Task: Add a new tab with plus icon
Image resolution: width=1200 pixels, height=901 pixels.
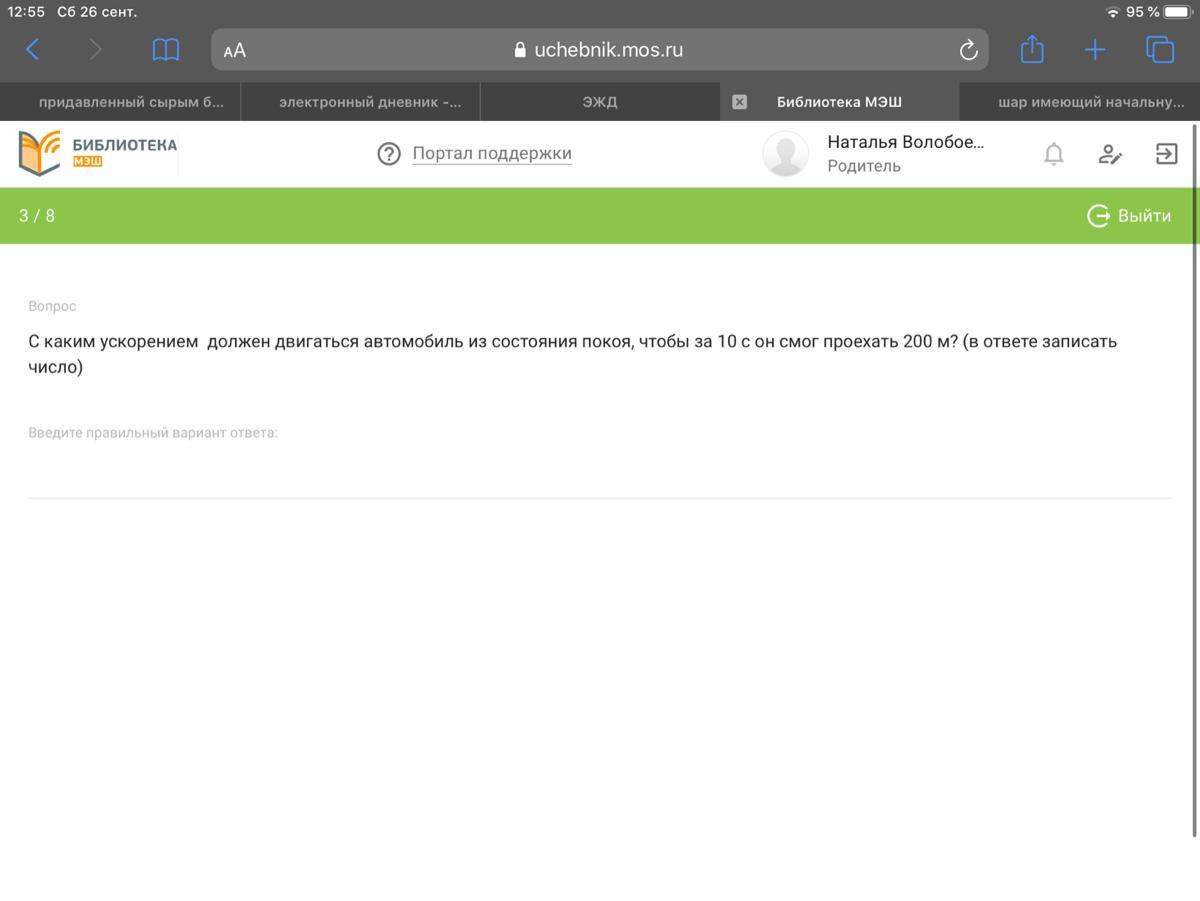Action: [1095, 50]
